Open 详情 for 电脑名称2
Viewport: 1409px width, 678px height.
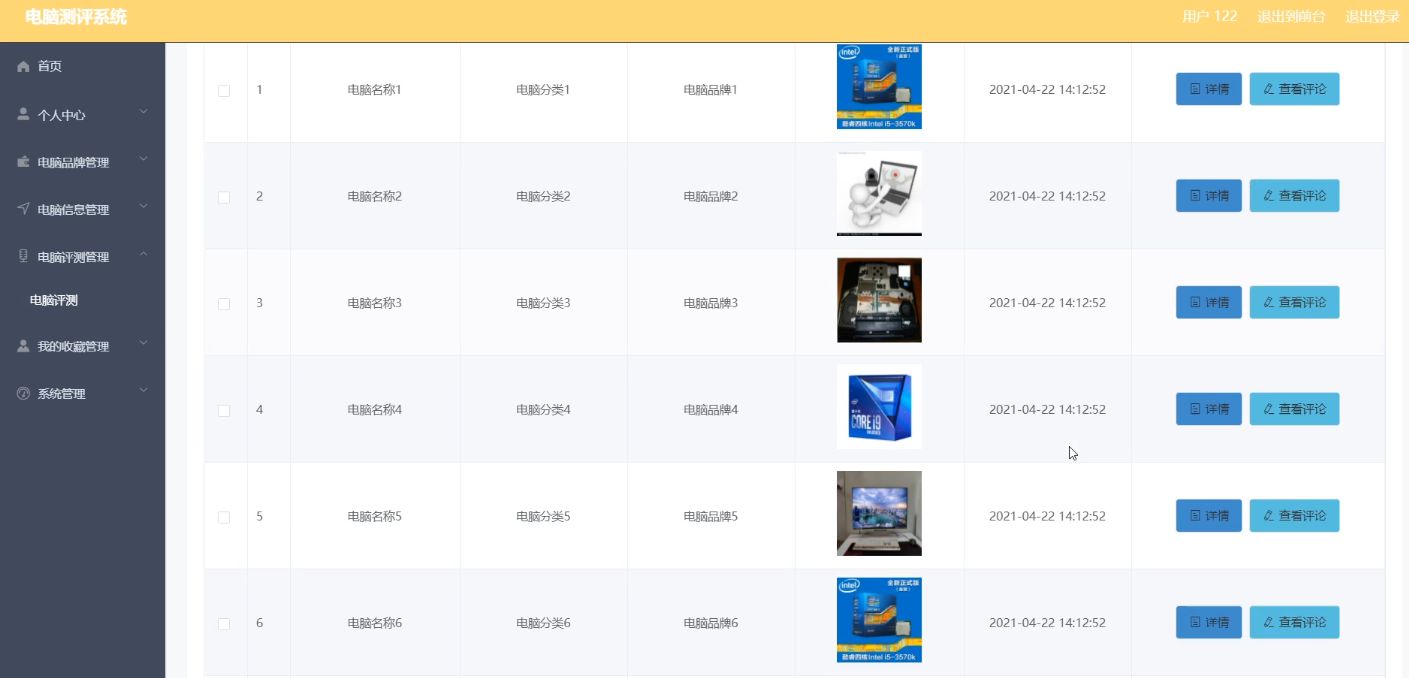coord(1209,196)
